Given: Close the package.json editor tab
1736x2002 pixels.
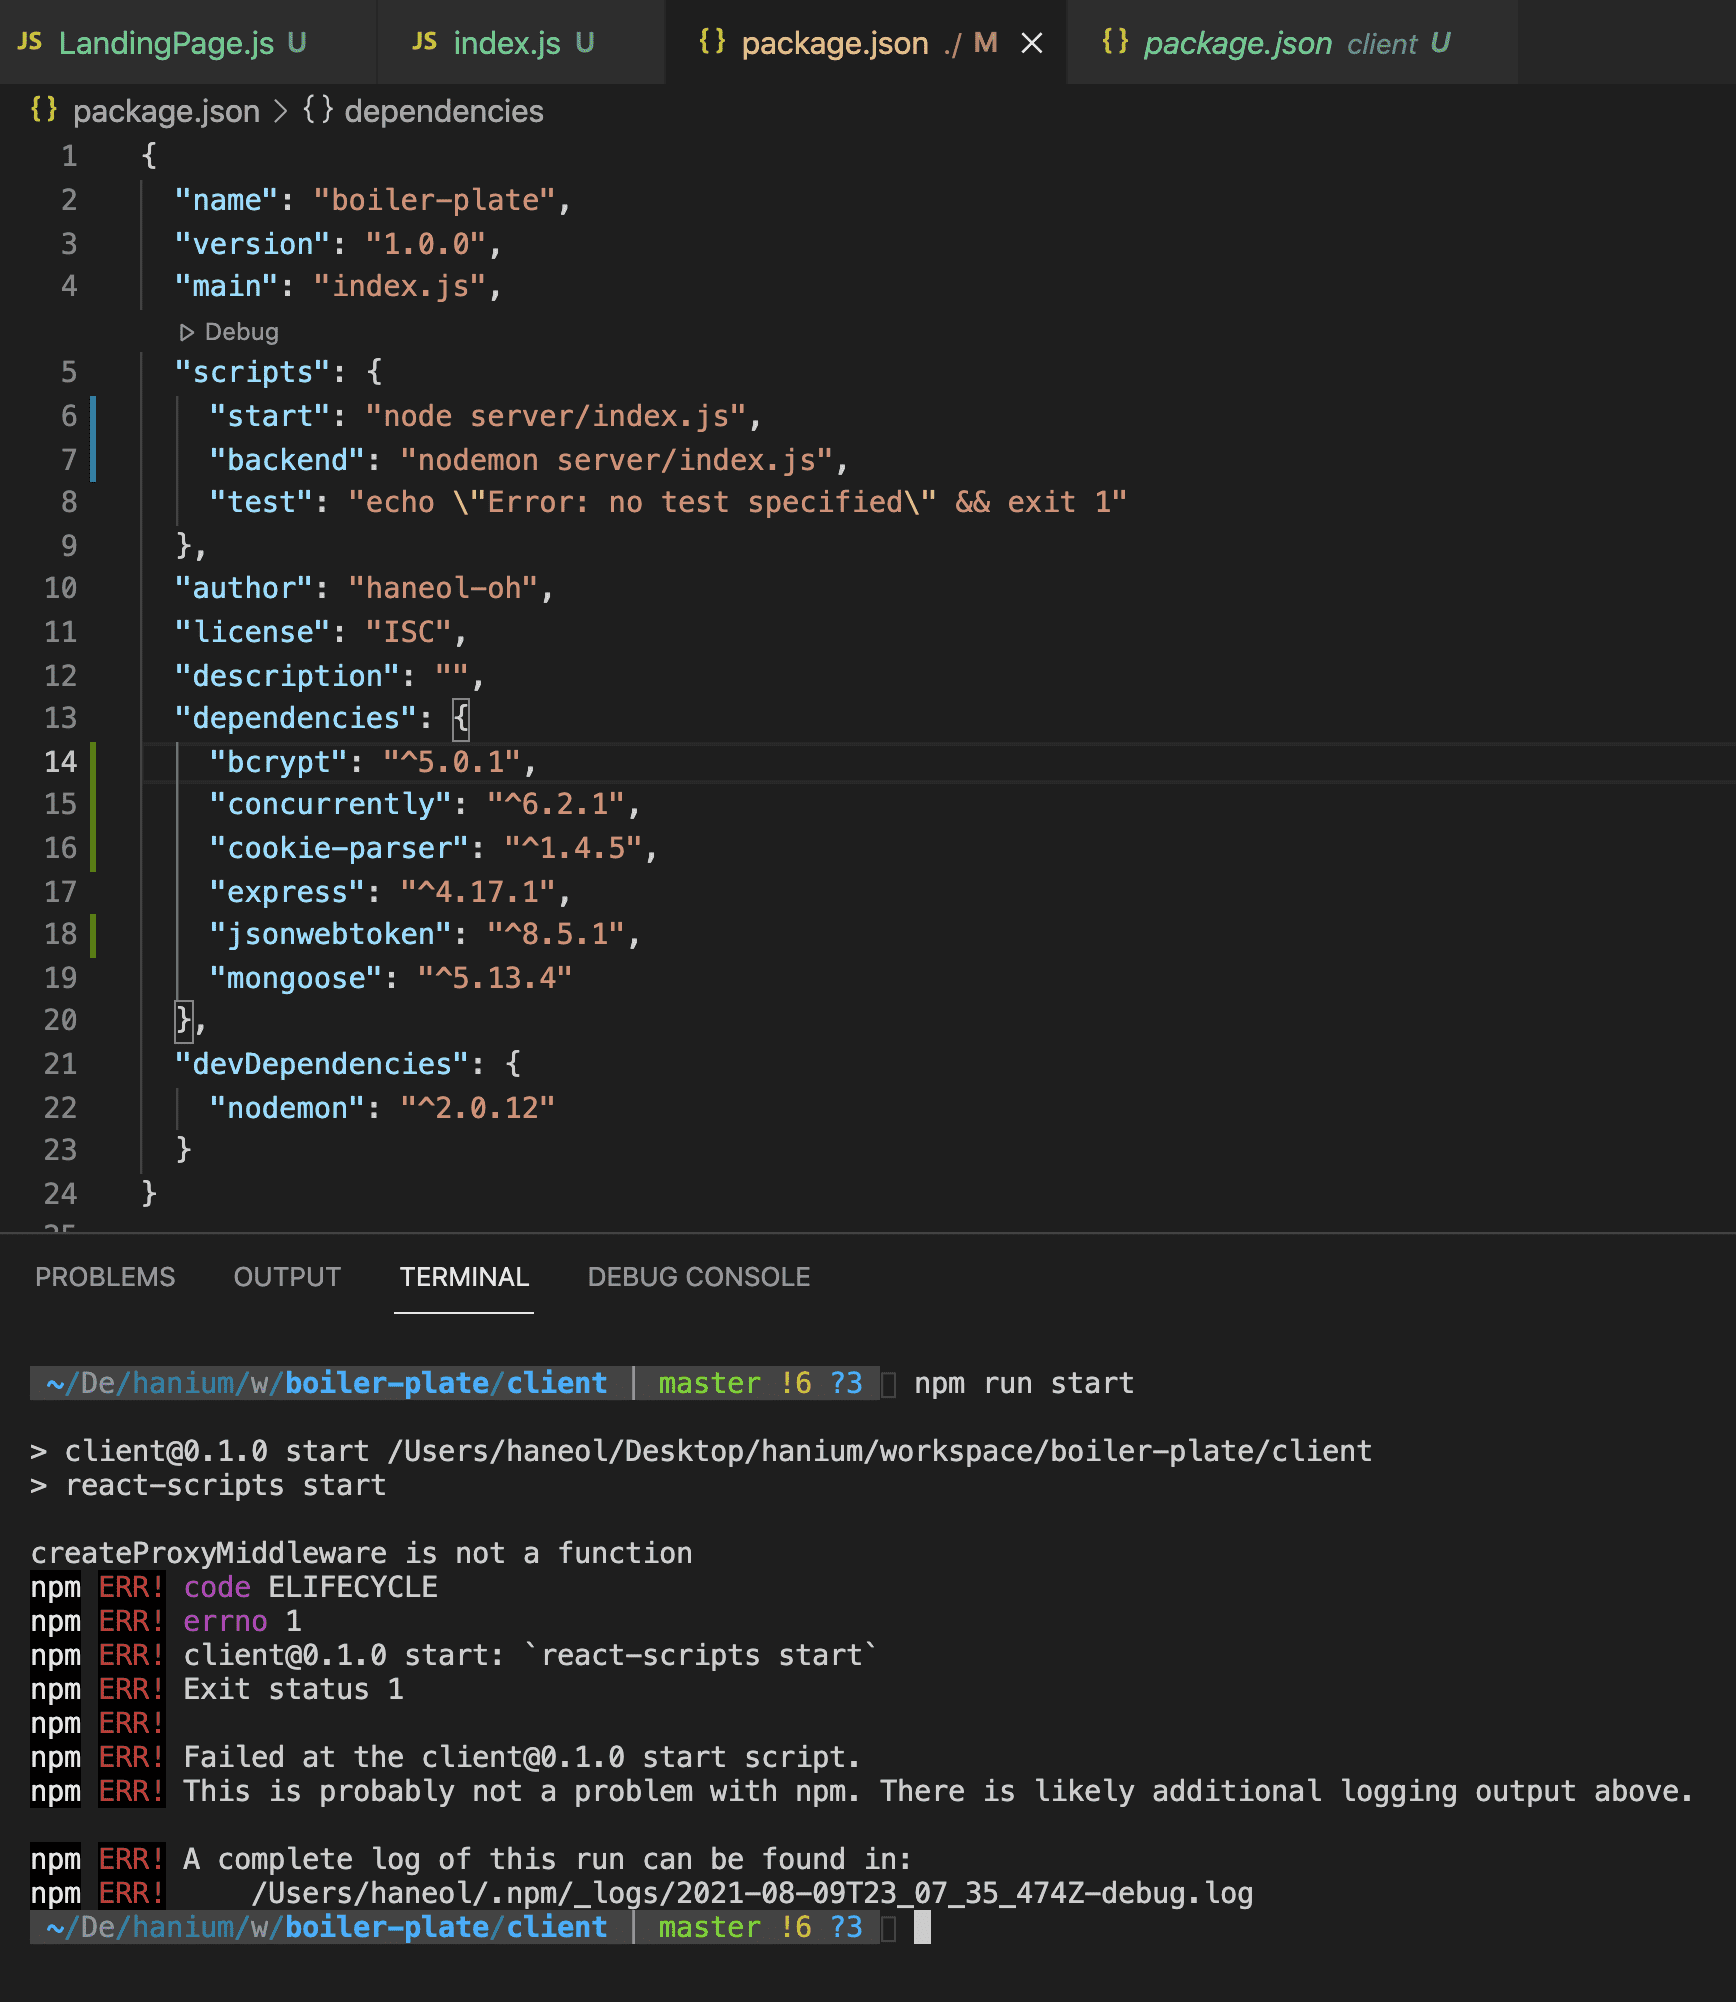Looking at the screenshot, I should tap(1032, 43).
